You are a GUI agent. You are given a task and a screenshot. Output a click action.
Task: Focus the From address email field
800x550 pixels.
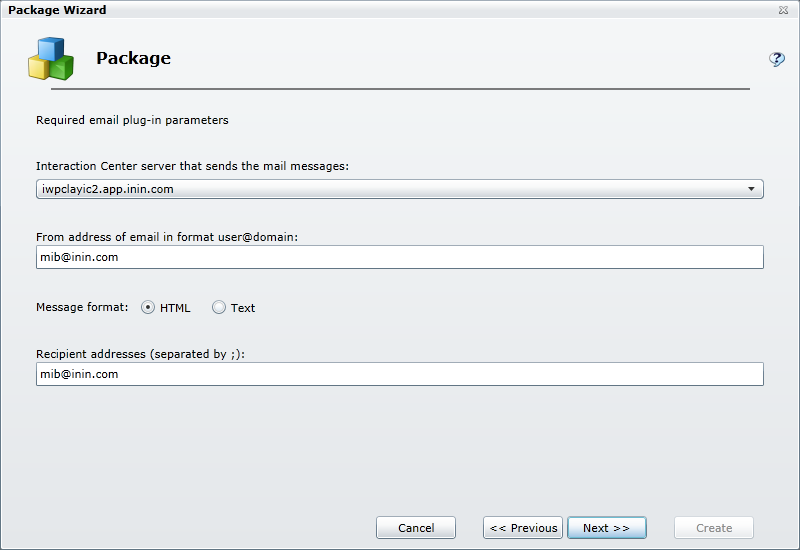pos(400,257)
